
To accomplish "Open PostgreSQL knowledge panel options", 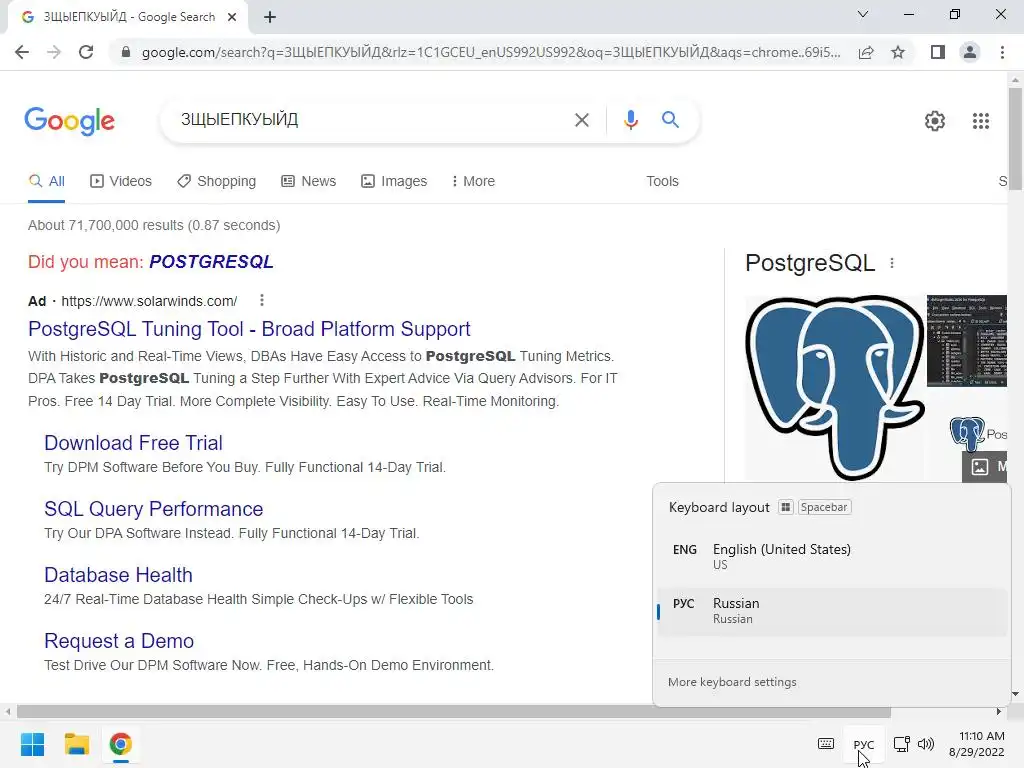I will coord(892,263).
